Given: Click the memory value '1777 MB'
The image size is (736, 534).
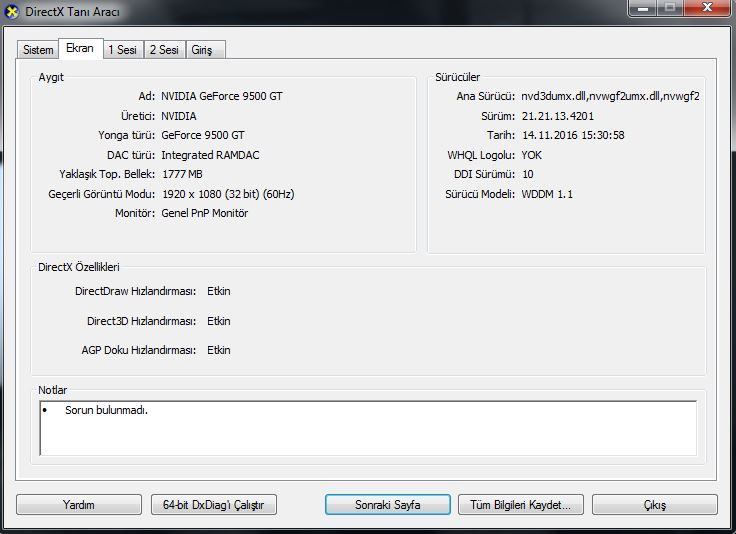Looking at the screenshot, I should pos(182,174).
